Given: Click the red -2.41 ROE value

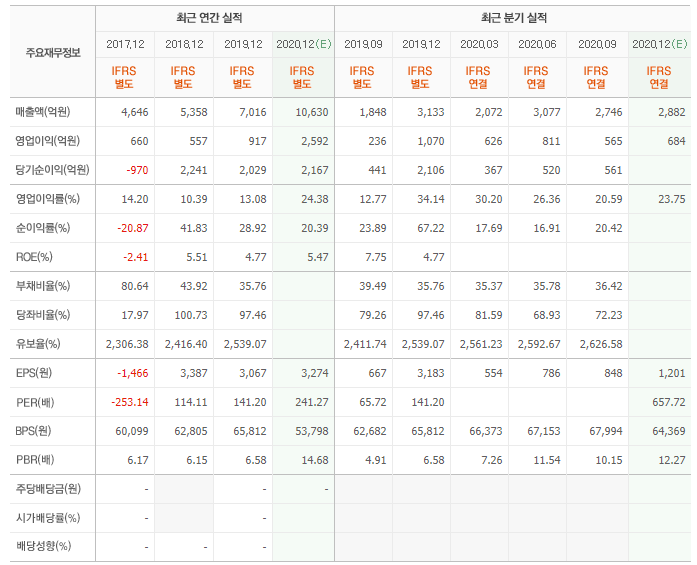Looking at the screenshot, I should 136,257.
